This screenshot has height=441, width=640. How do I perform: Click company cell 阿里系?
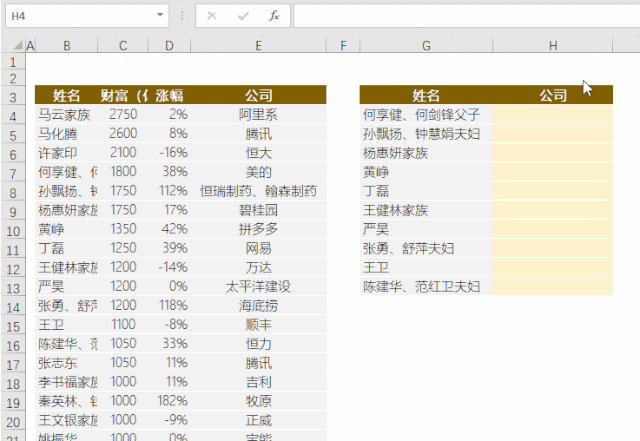258,114
